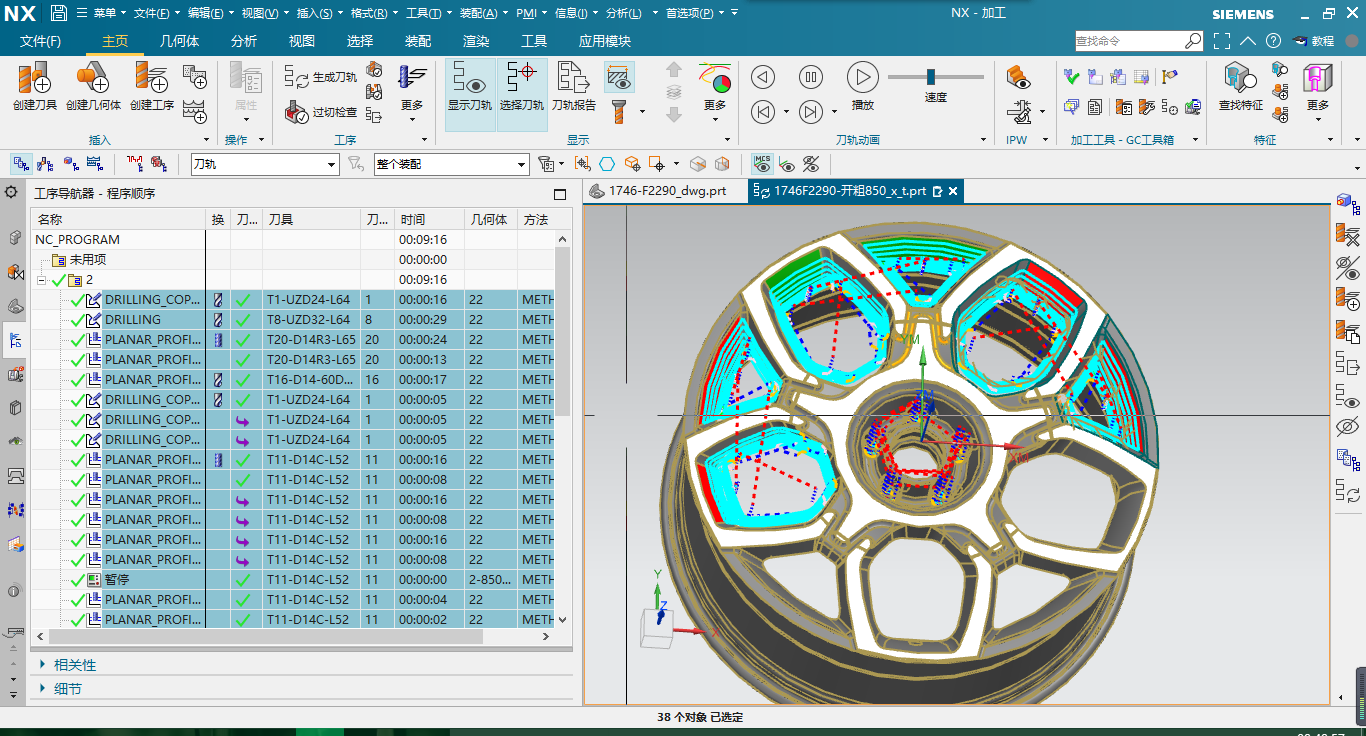Click the 时间 column header
The height and width of the screenshot is (736, 1366).
[x=429, y=219]
